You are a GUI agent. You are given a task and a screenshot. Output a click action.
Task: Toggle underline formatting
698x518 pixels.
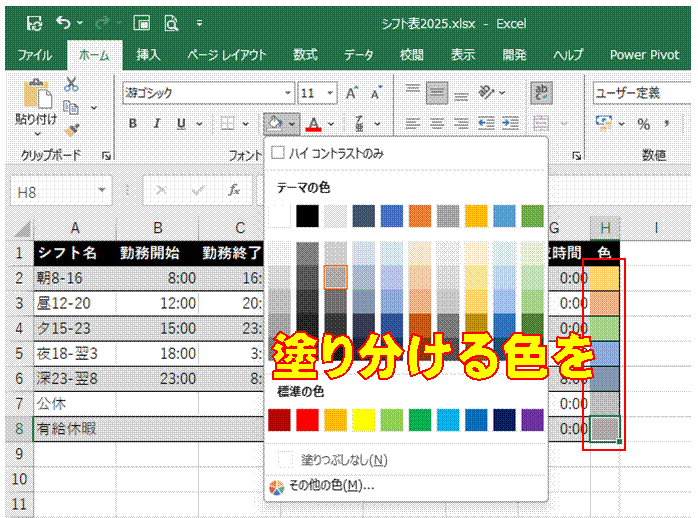tap(181, 124)
